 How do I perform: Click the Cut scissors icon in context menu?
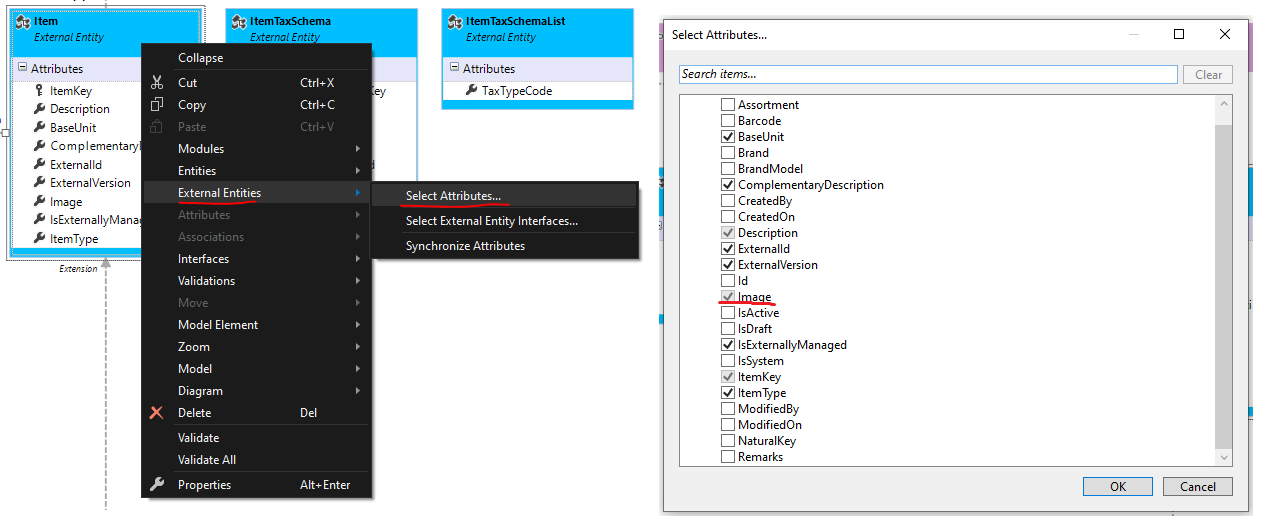coord(156,83)
